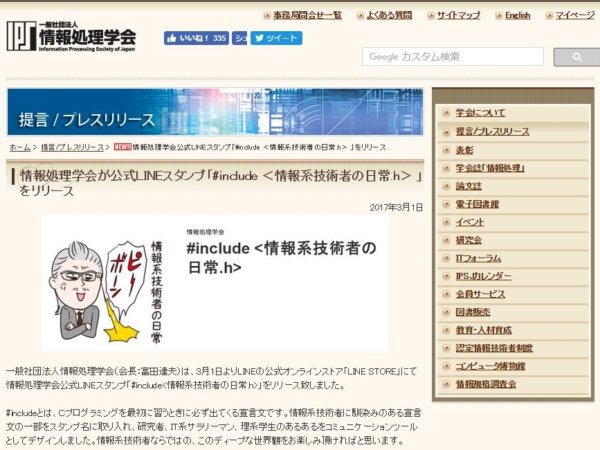Screen dimensions: 600x450
Task: Click the Google カスタム検索 search field
Action: (453, 57)
